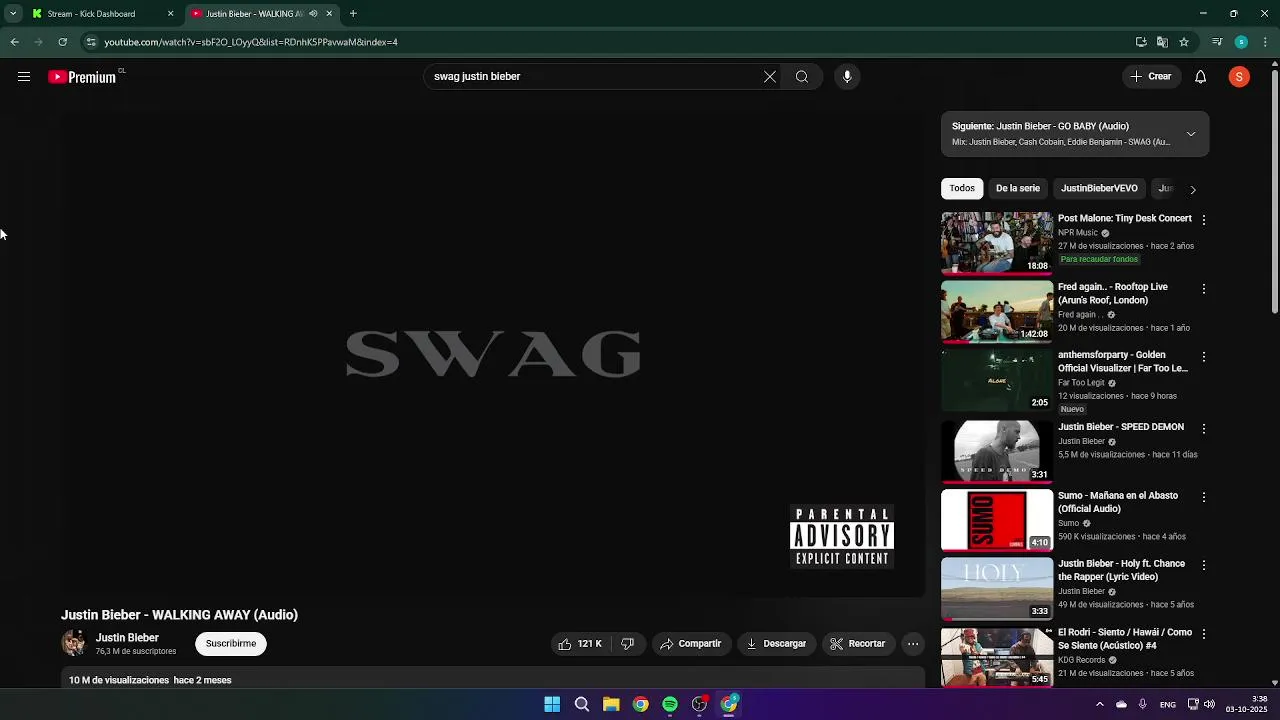Open El Rodri Siento Hawái thumbnail
The height and width of the screenshot is (720, 1280).
tap(997, 656)
